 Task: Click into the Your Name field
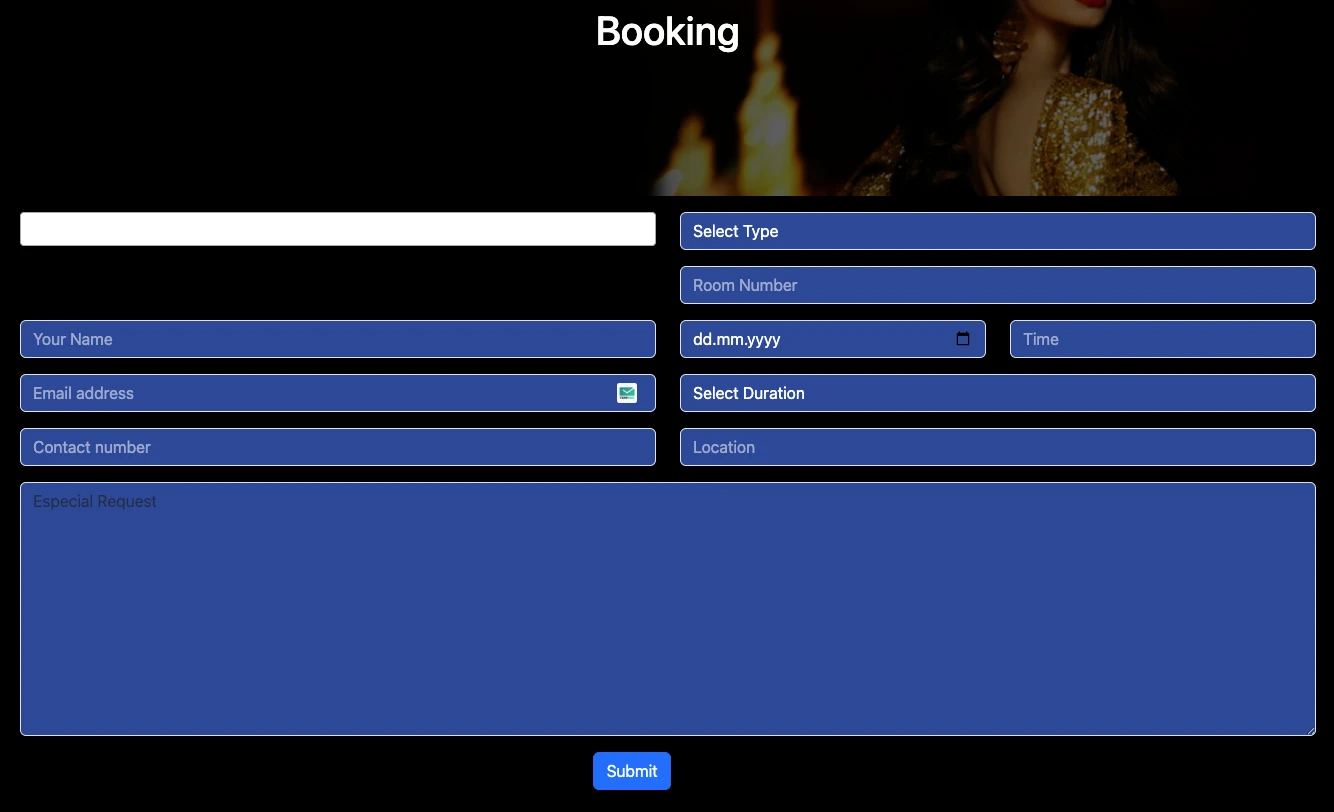pos(338,339)
